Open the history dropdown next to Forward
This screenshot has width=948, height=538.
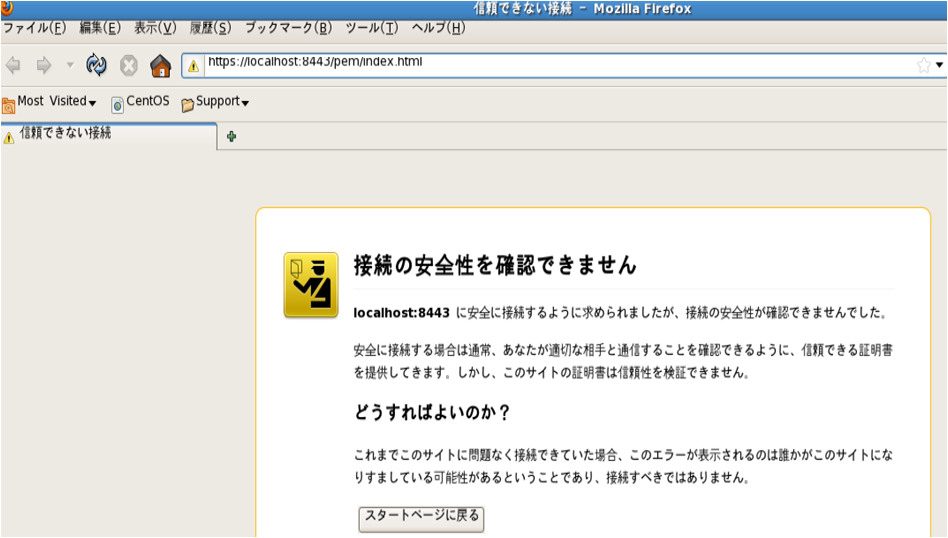[x=70, y=65]
